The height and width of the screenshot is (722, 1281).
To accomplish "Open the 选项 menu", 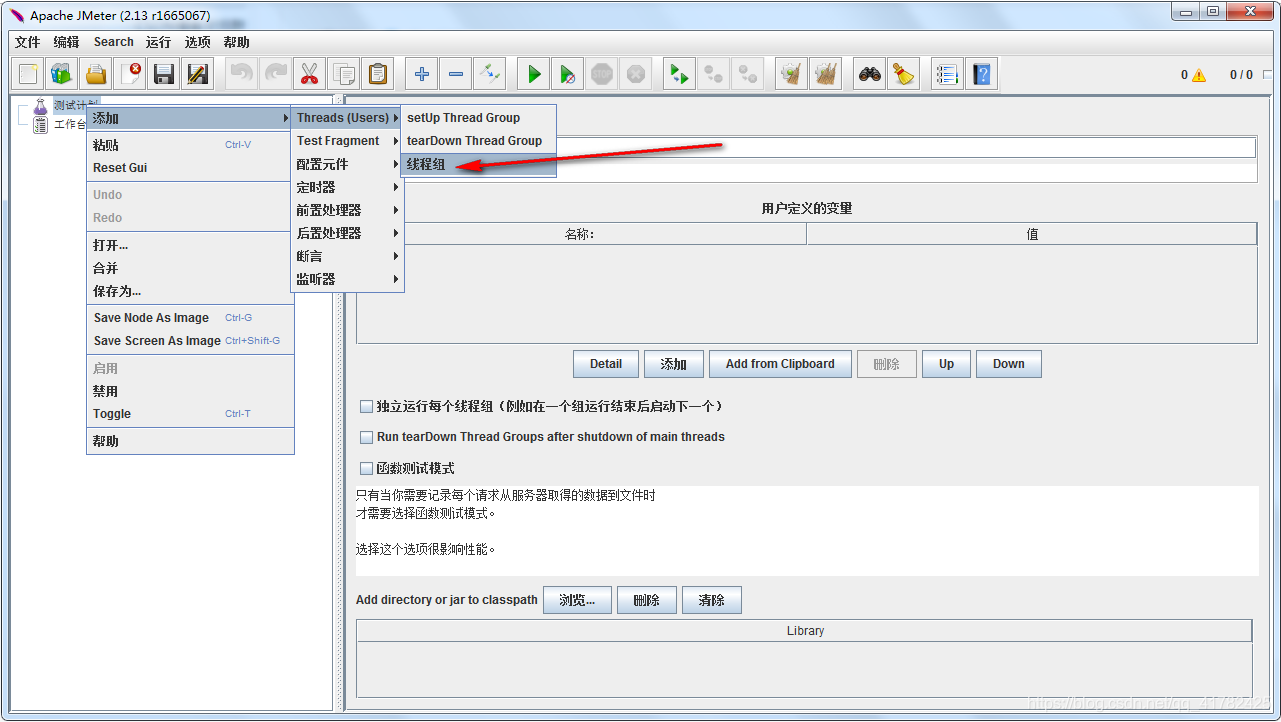I will pyautogui.click(x=198, y=42).
